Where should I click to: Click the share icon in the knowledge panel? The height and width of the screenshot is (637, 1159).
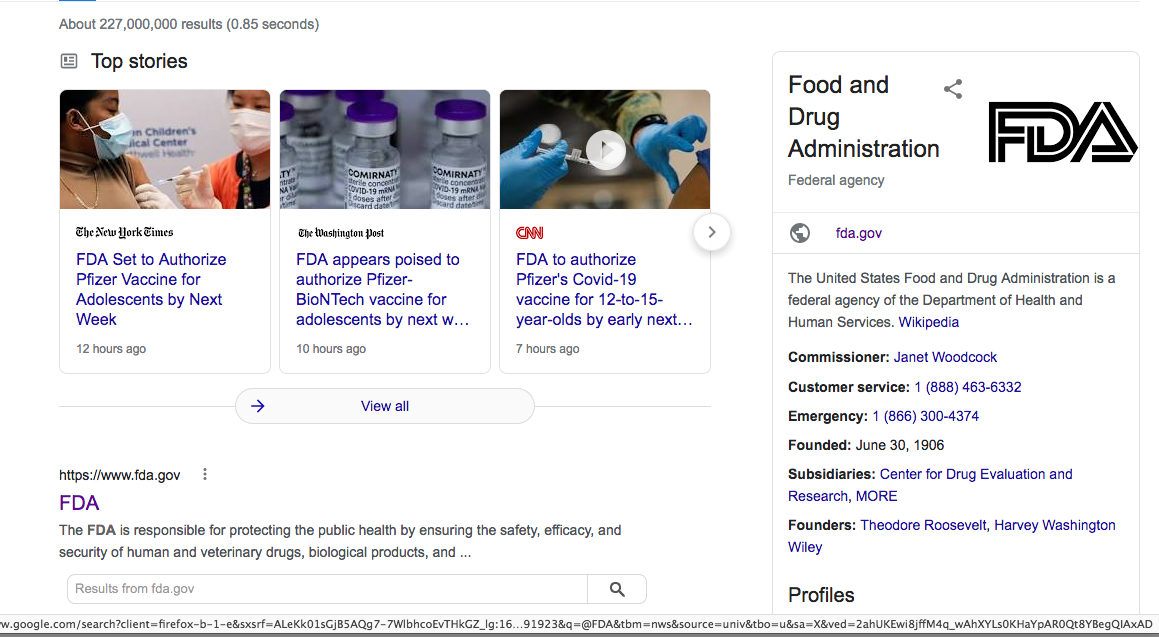tap(953, 89)
